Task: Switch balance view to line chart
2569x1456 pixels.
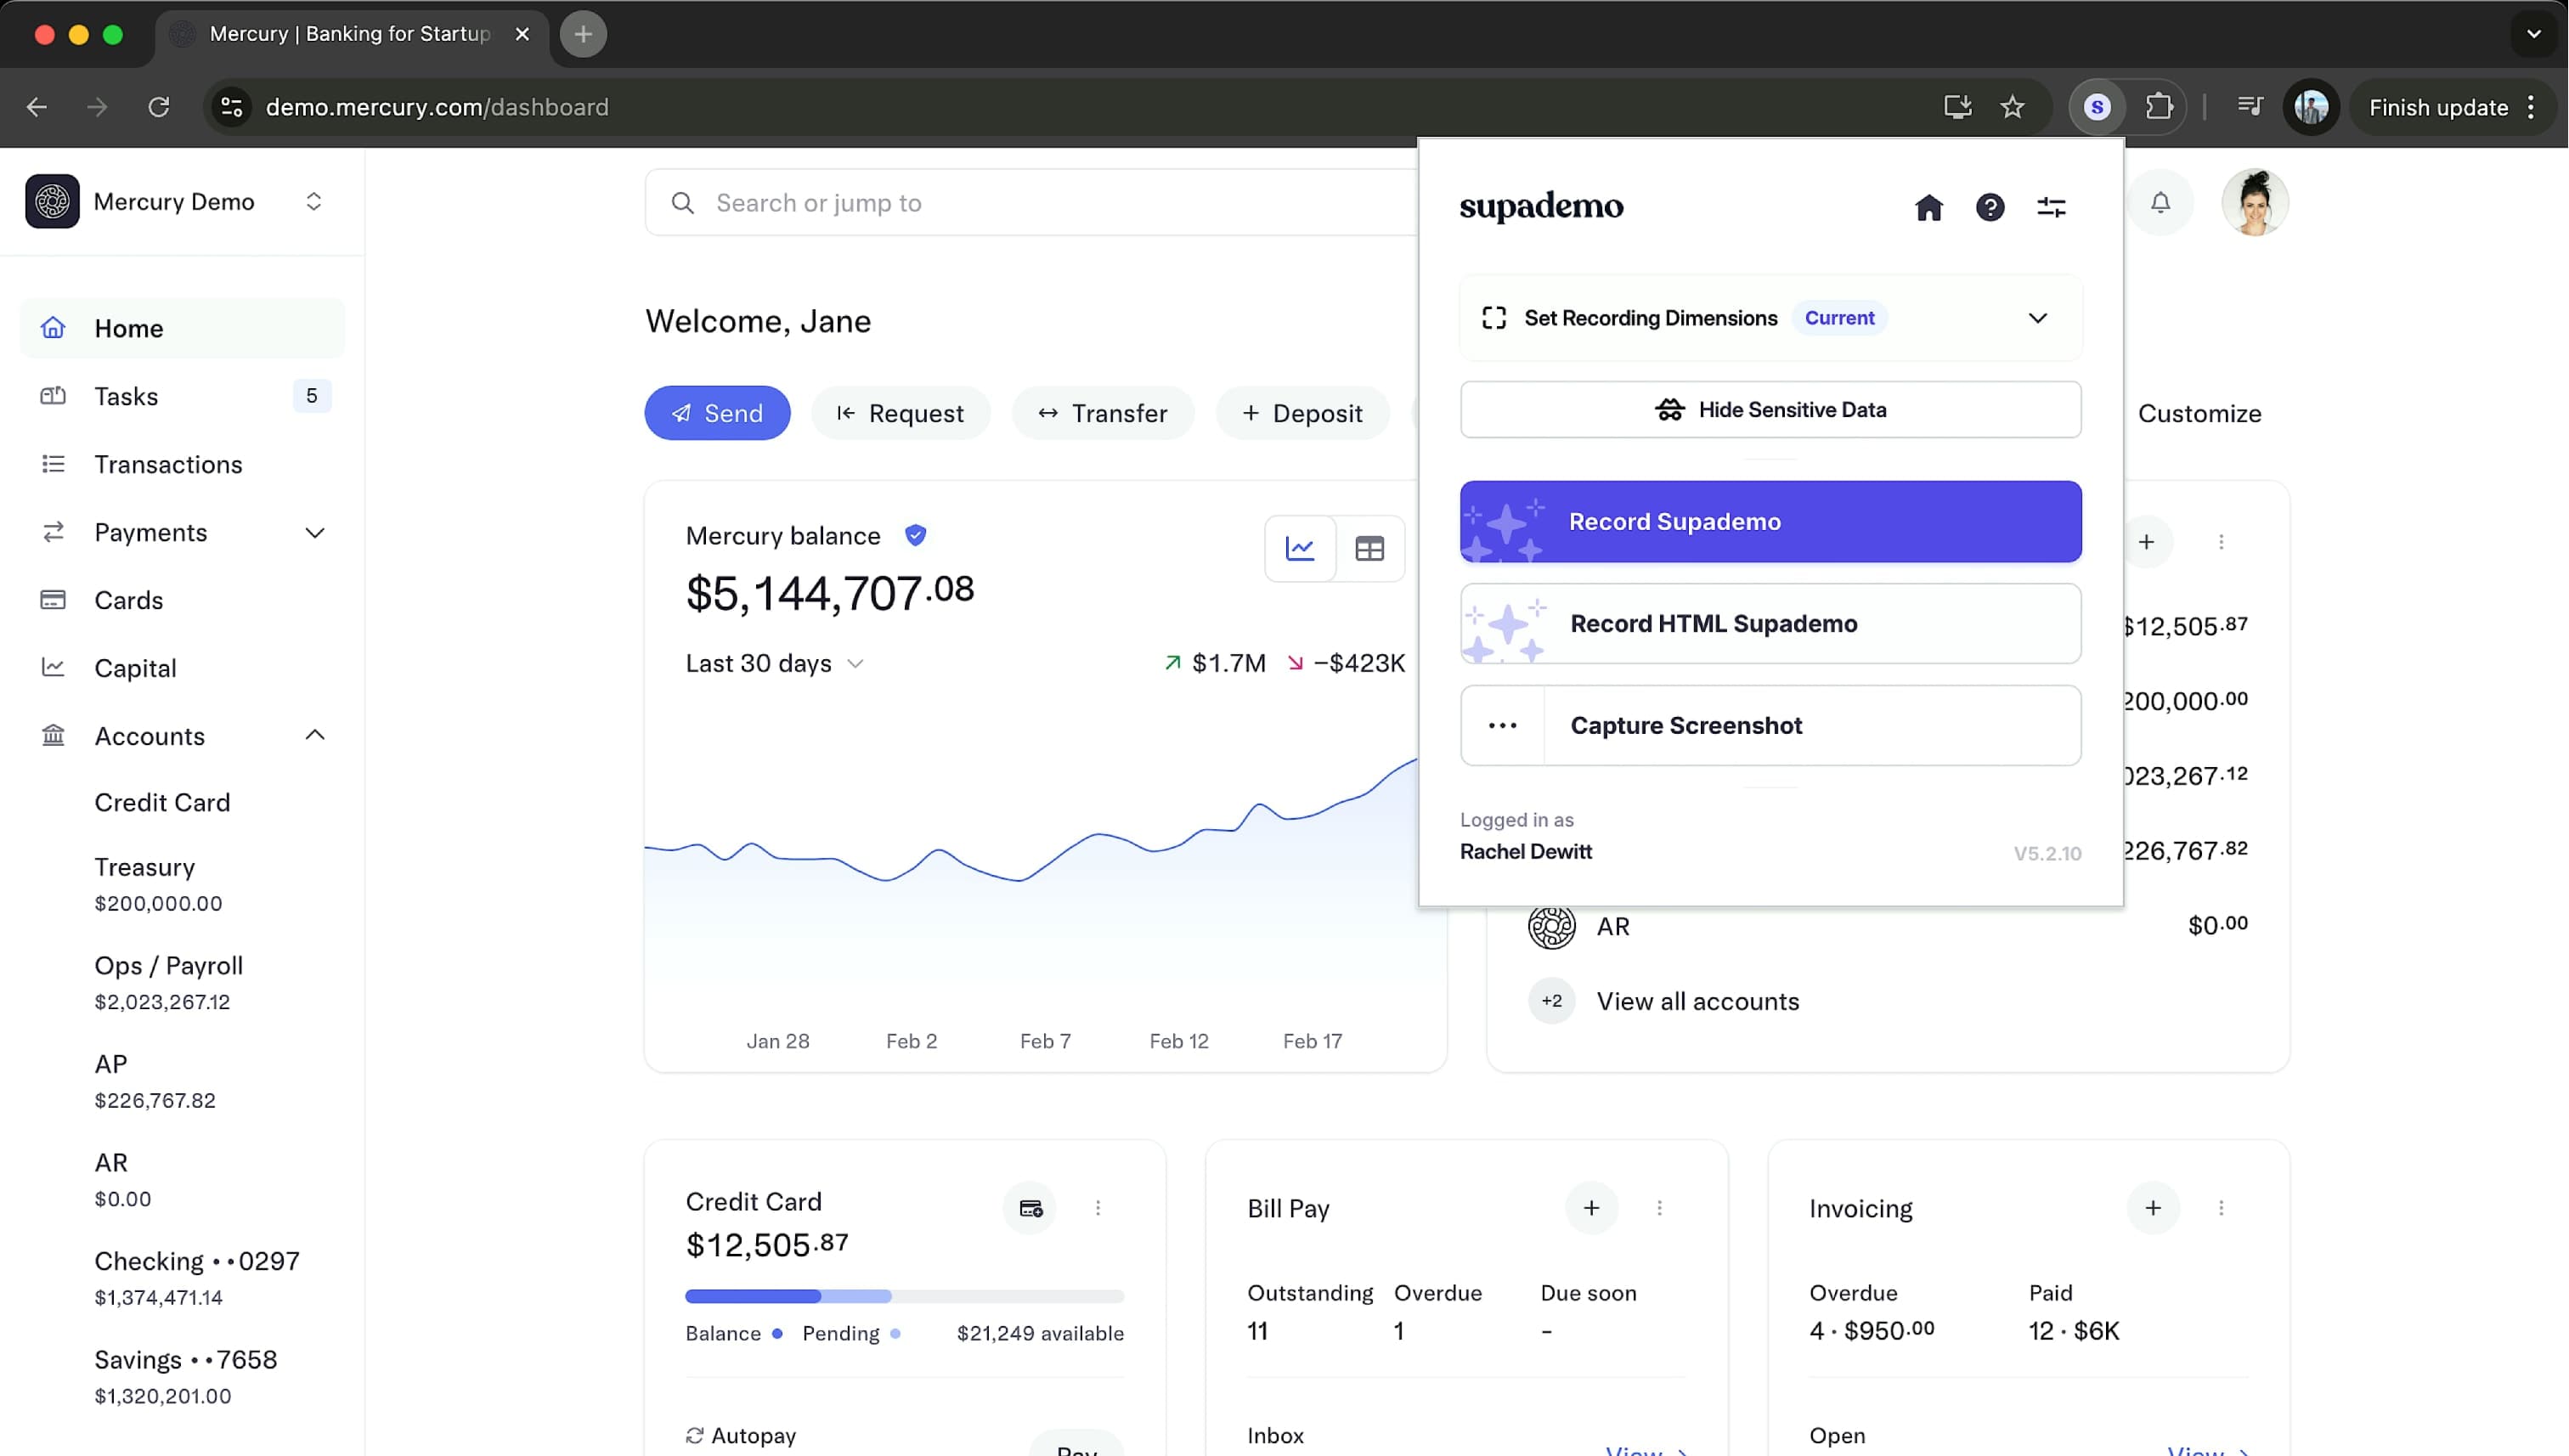Action: 1300,548
